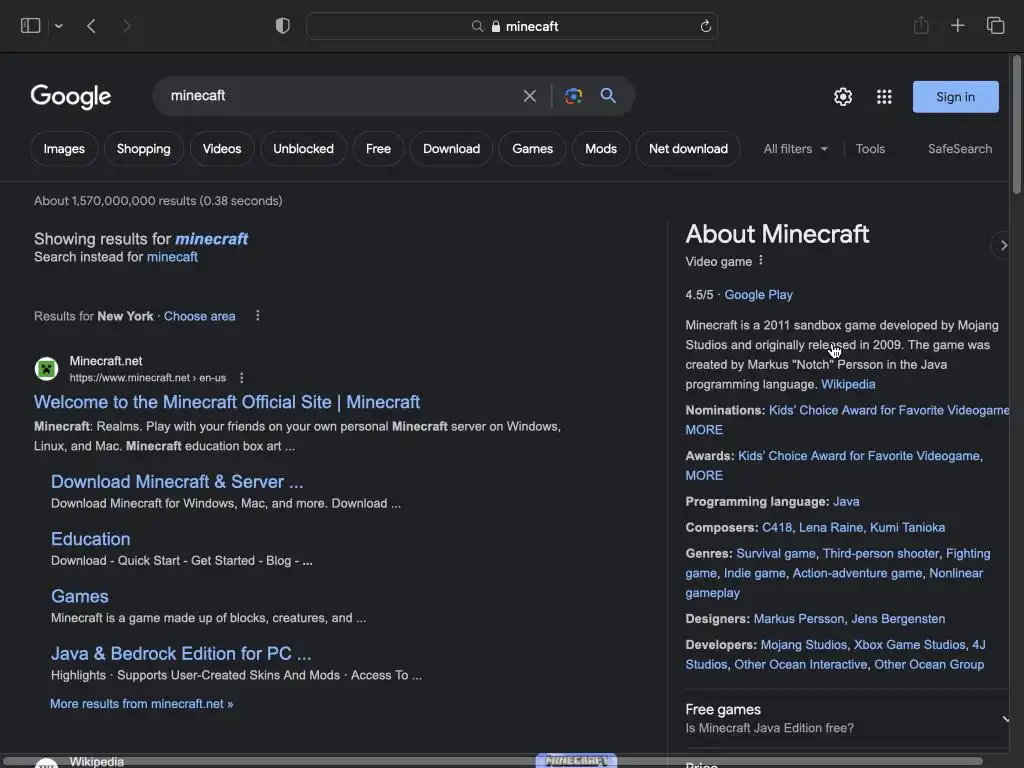Apply the Unblocked filter chip
Screen dimensions: 1024x768
pos(303,149)
